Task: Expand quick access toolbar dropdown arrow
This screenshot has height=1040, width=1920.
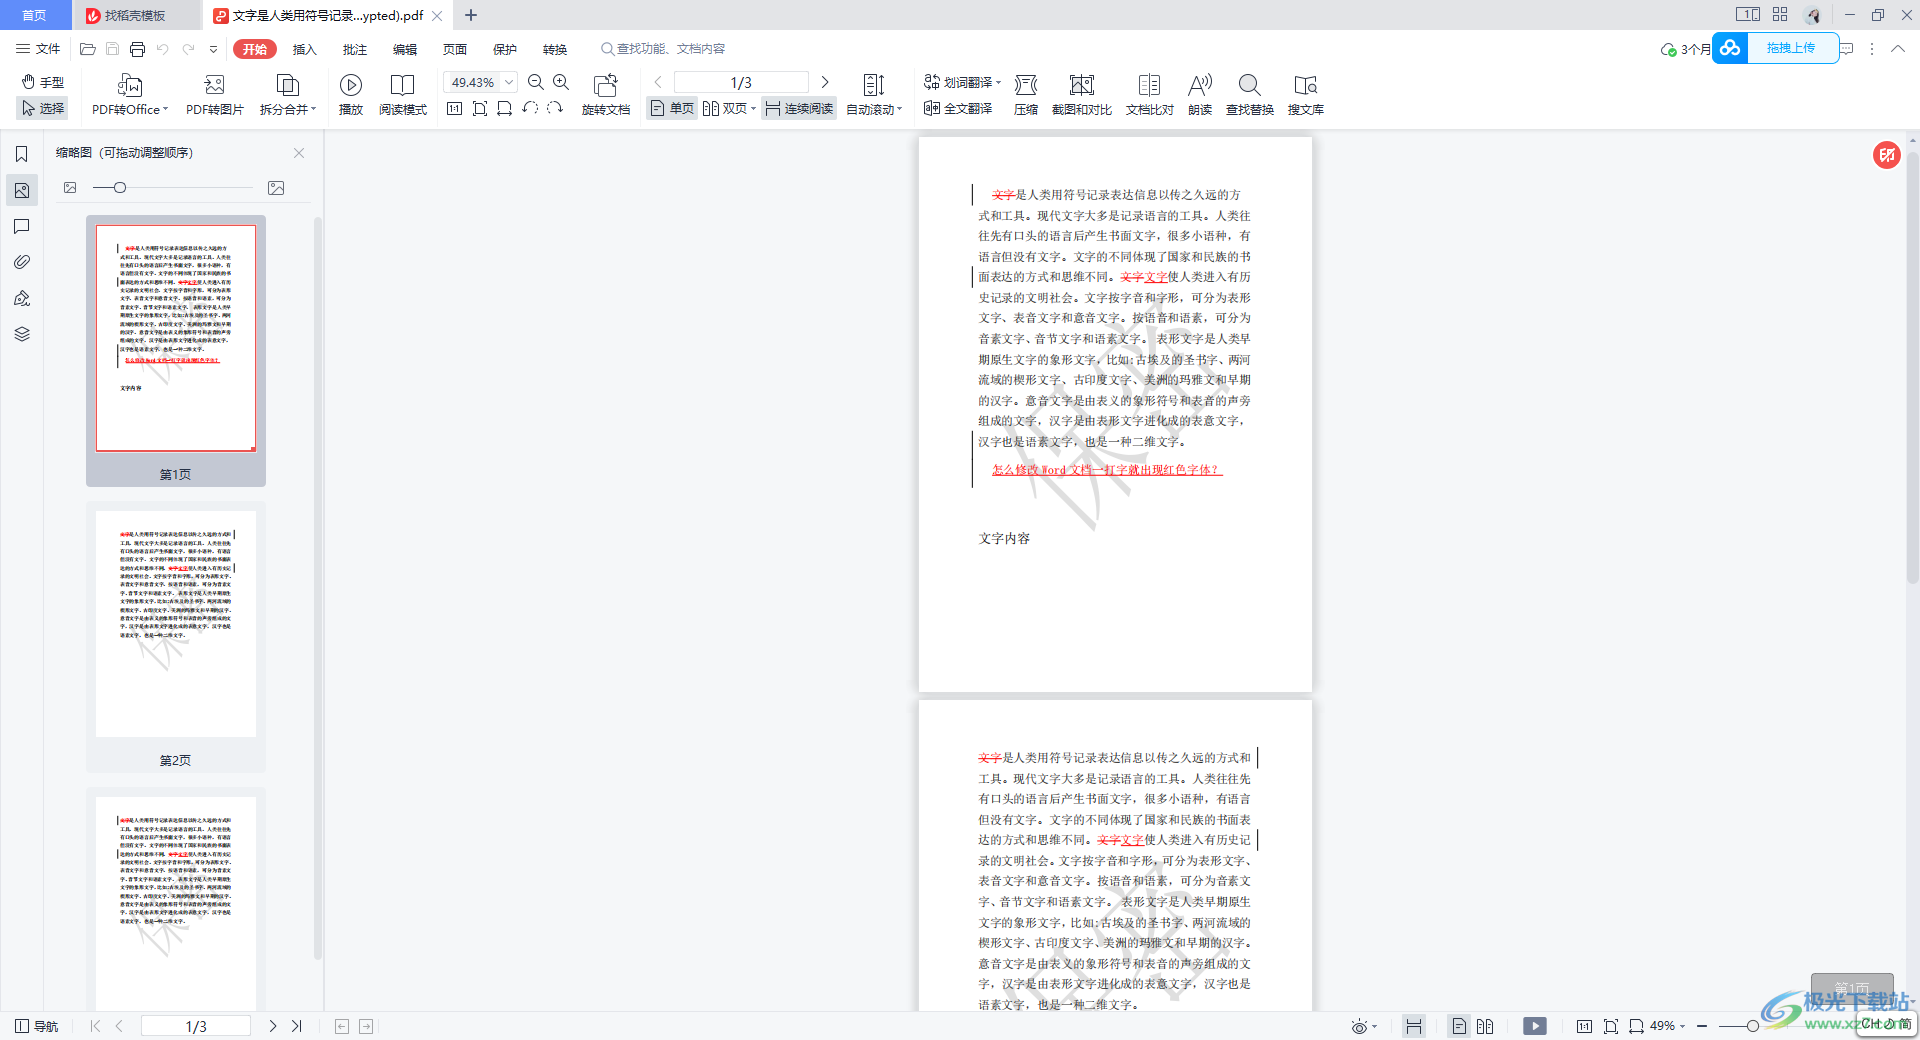Action: [213, 49]
